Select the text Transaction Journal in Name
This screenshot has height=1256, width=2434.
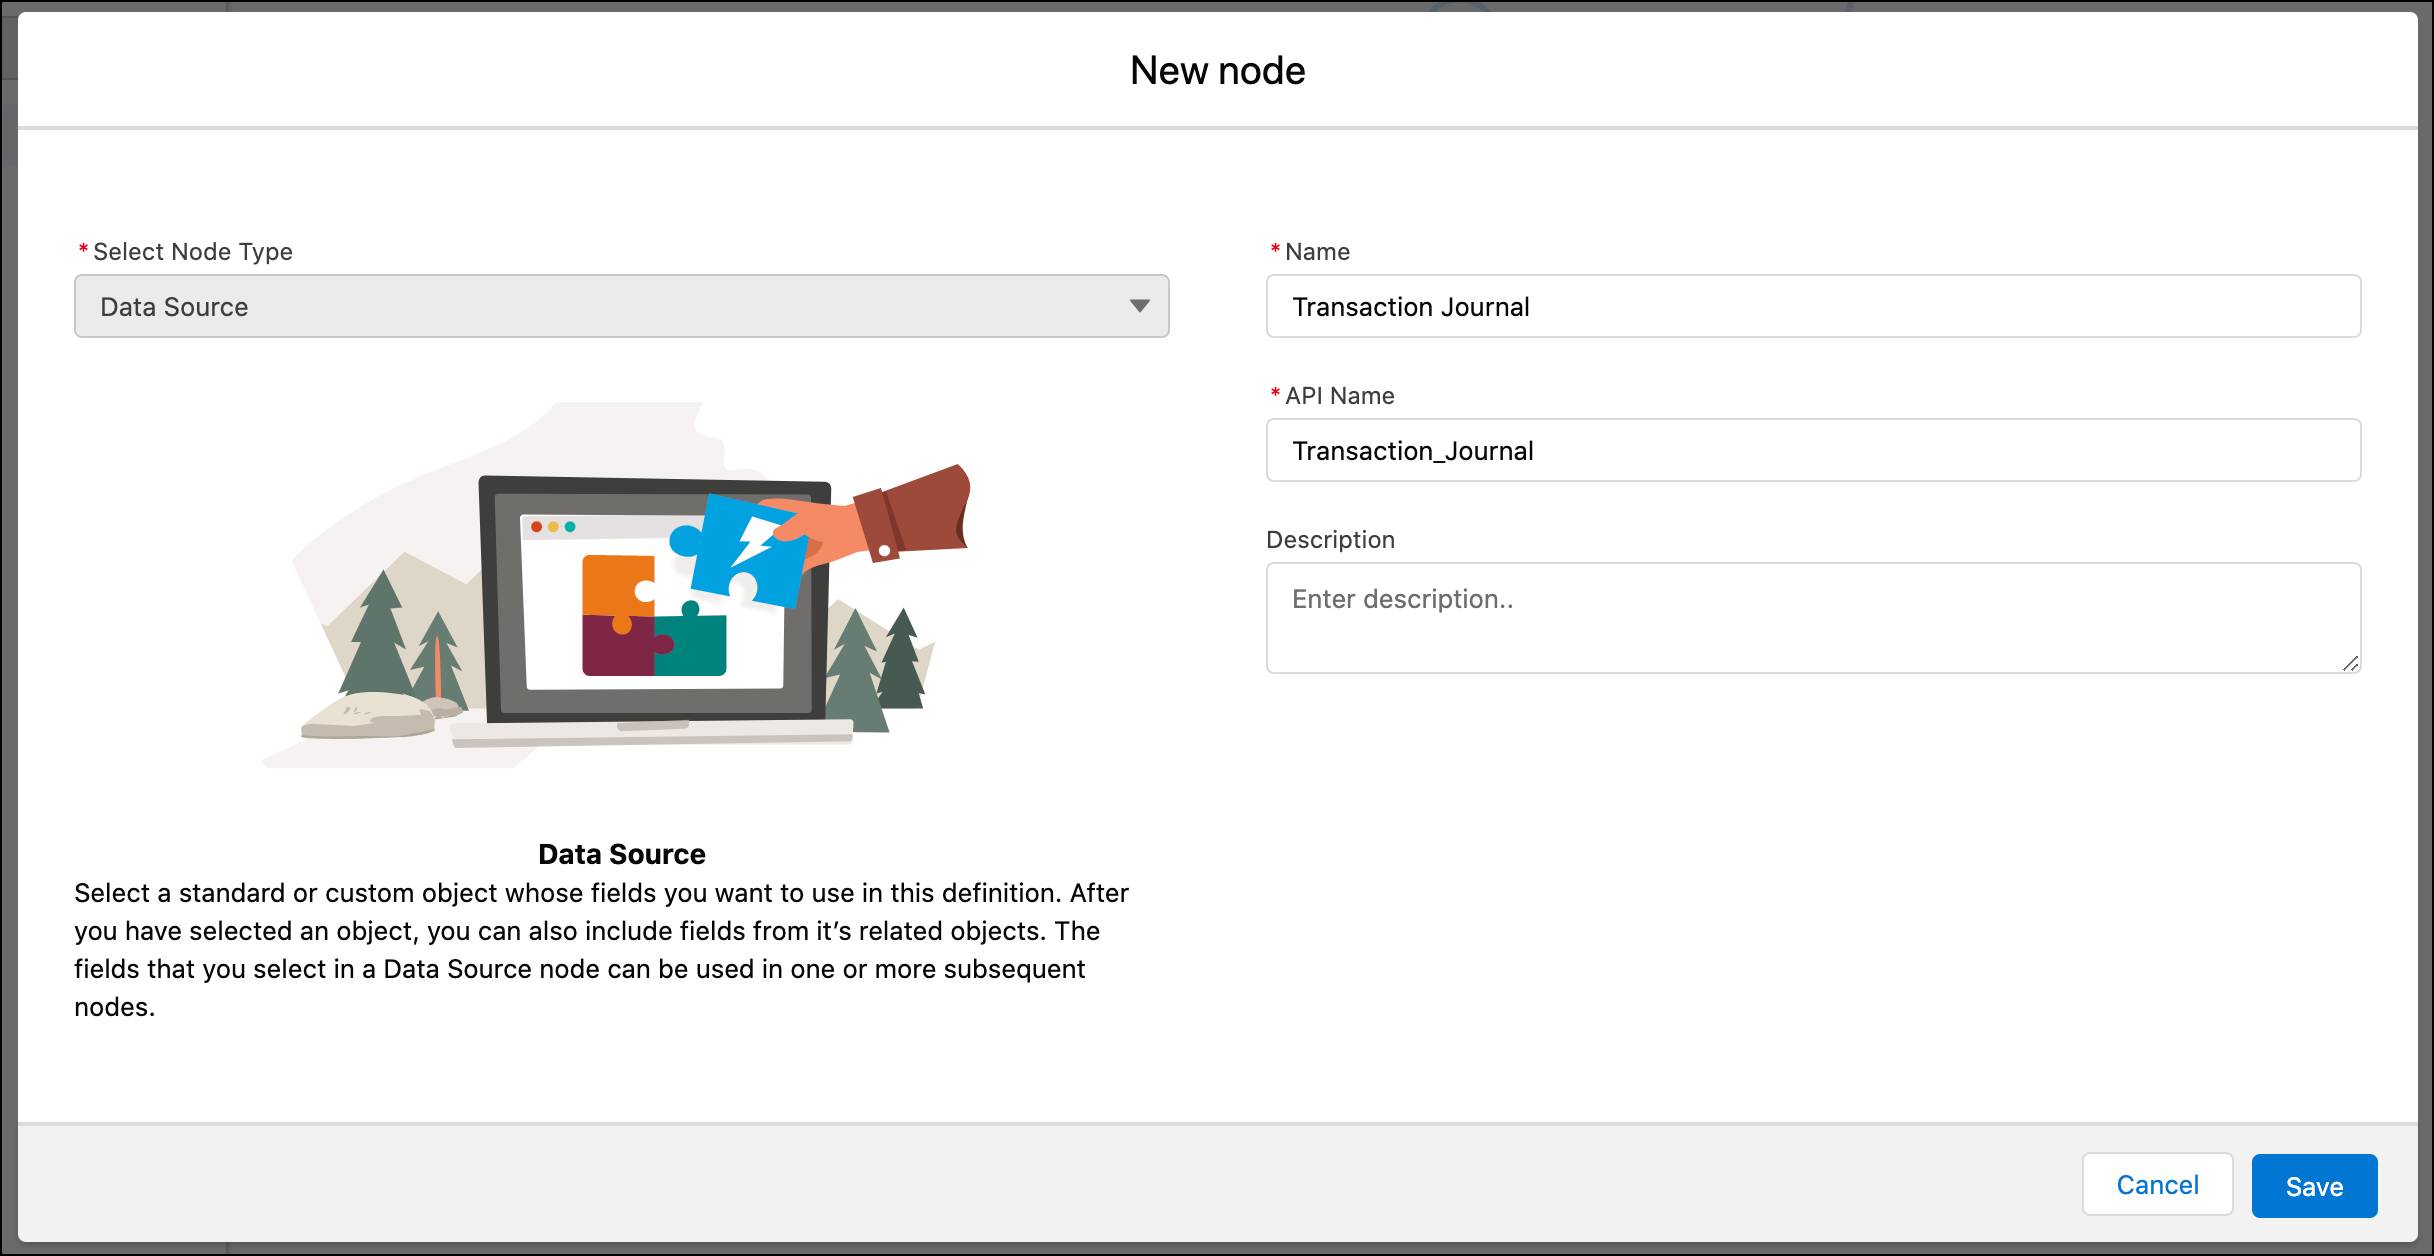click(1410, 306)
